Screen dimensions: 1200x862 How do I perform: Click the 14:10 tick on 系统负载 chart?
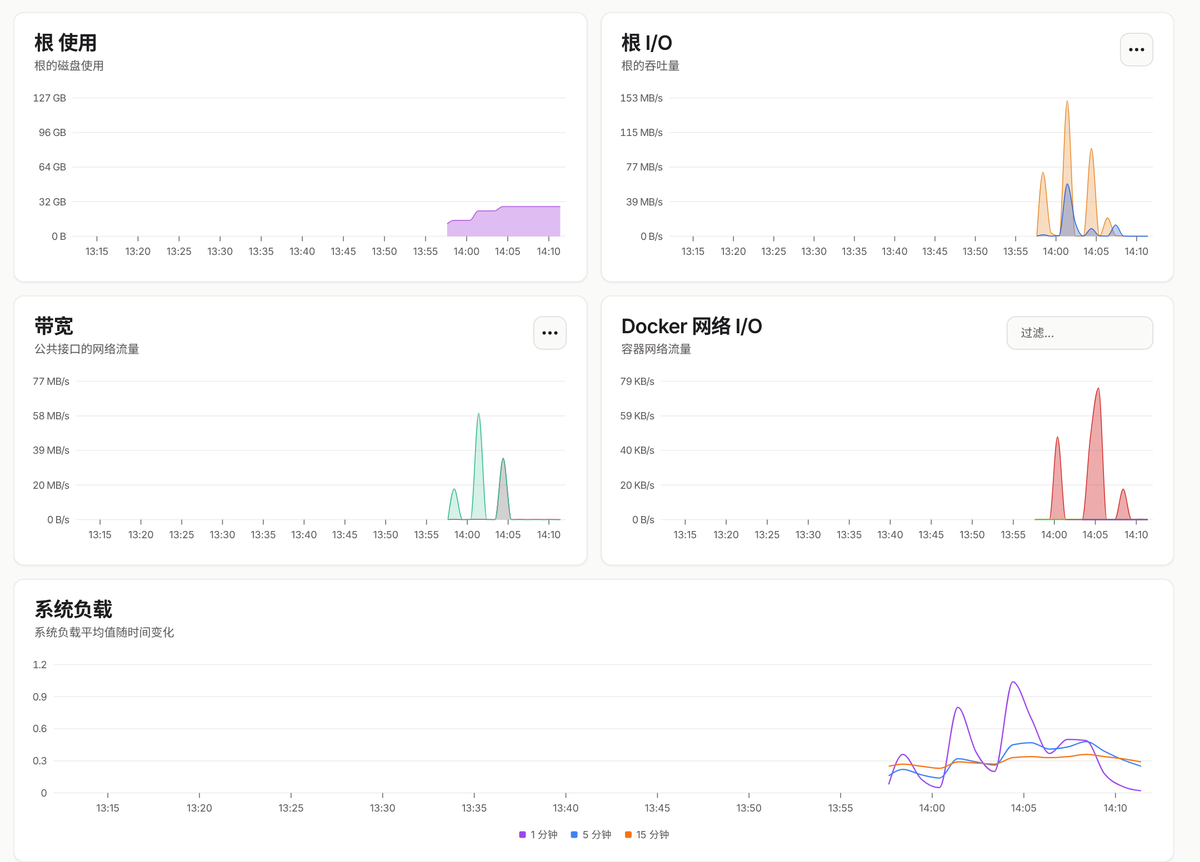tap(1115, 808)
